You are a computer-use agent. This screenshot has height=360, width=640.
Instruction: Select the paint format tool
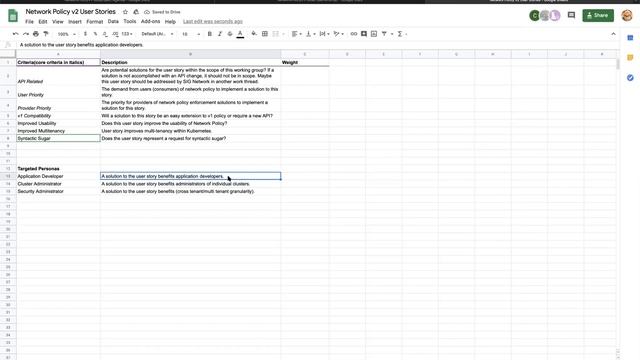(x=46, y=34)
